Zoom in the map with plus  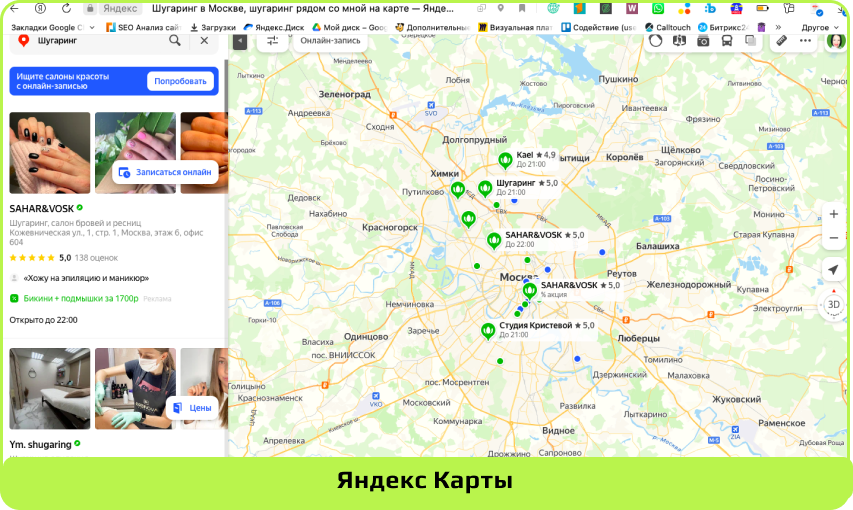[833, 214]
